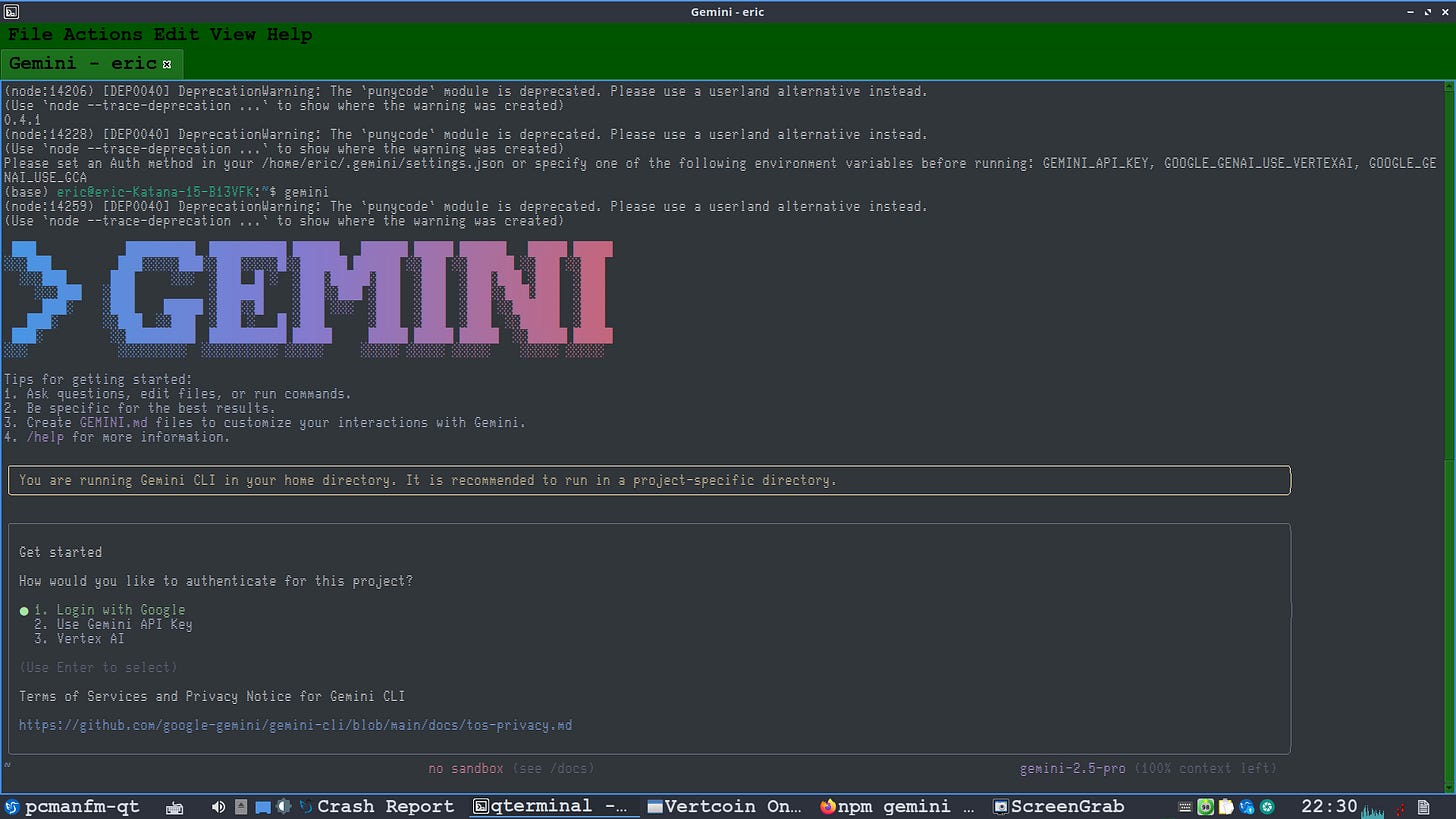The image size is (1456, 819).
Task: Select Login with Google option
Action: click(x=110, y=610)
